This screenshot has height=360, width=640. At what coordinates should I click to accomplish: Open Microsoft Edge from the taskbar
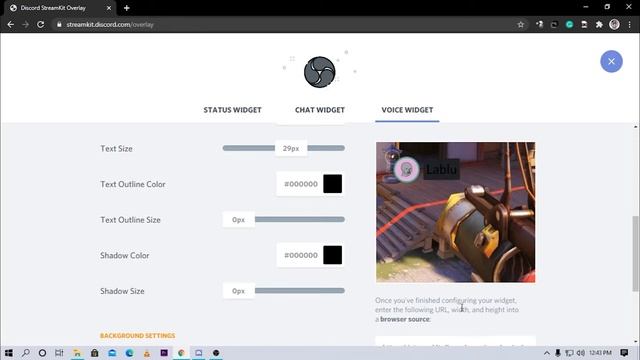click(x=129, y=353)
